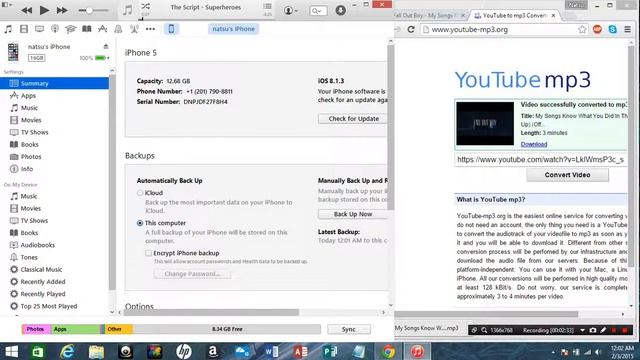640x360 pixels.
Task: Skip to previous track in iTunes
Action: [27, 10]
